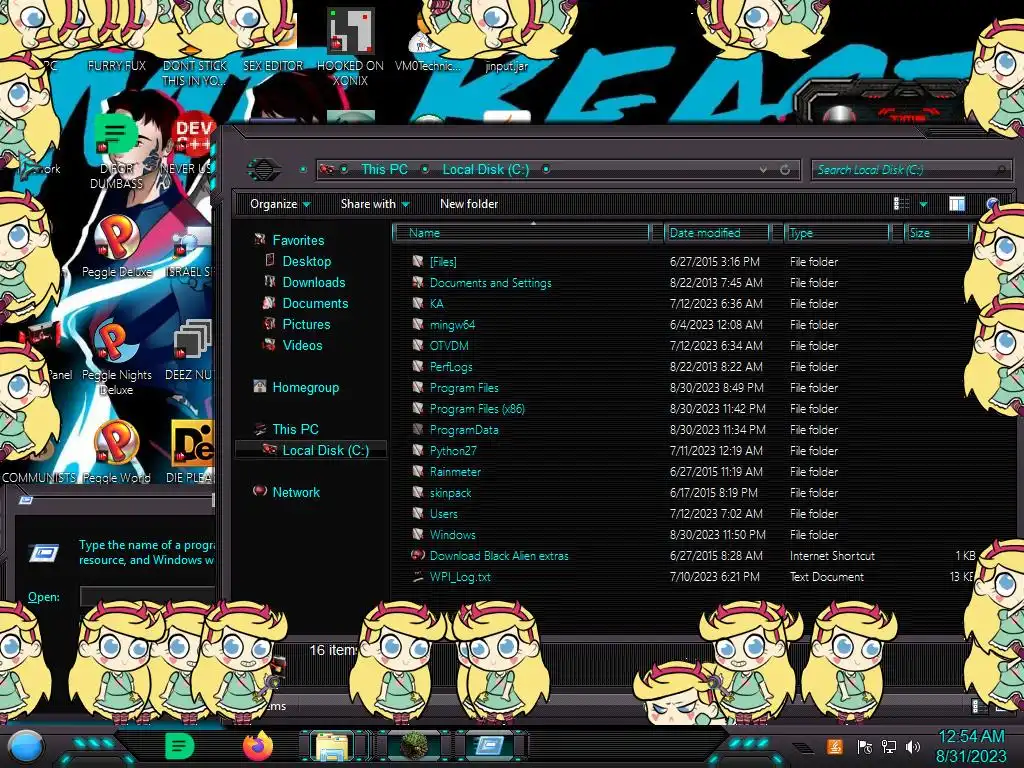Select the skinpack folder

pyautogui.click(x=450, y=492)
